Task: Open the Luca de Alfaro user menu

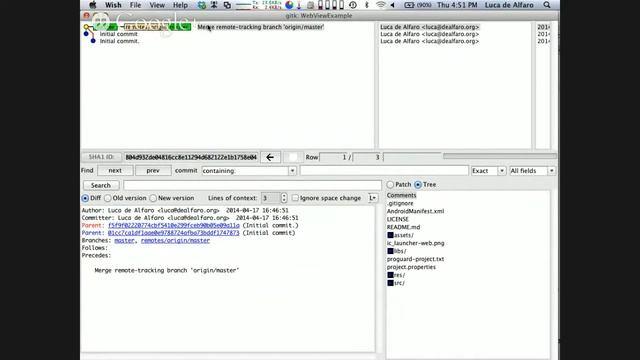Action: tap(509, 5)
